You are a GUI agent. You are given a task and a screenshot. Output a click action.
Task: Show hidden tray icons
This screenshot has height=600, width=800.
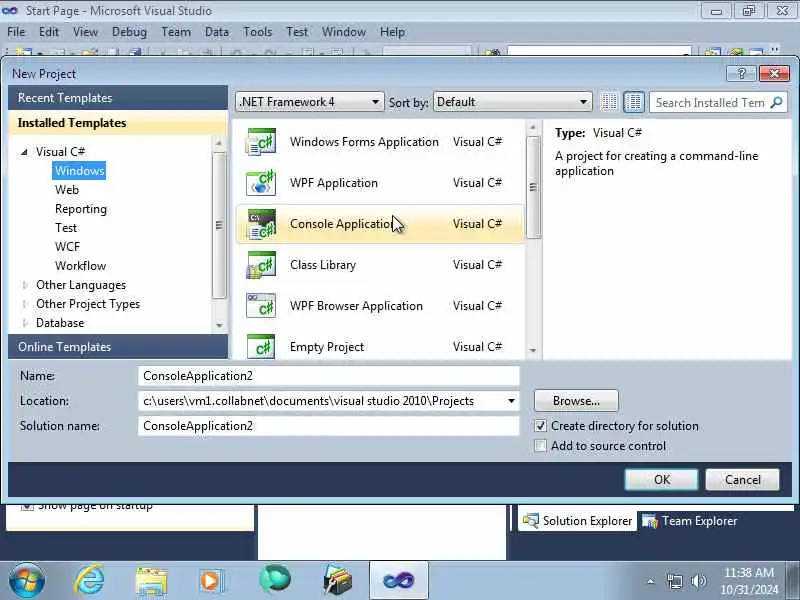pos(651,581)
